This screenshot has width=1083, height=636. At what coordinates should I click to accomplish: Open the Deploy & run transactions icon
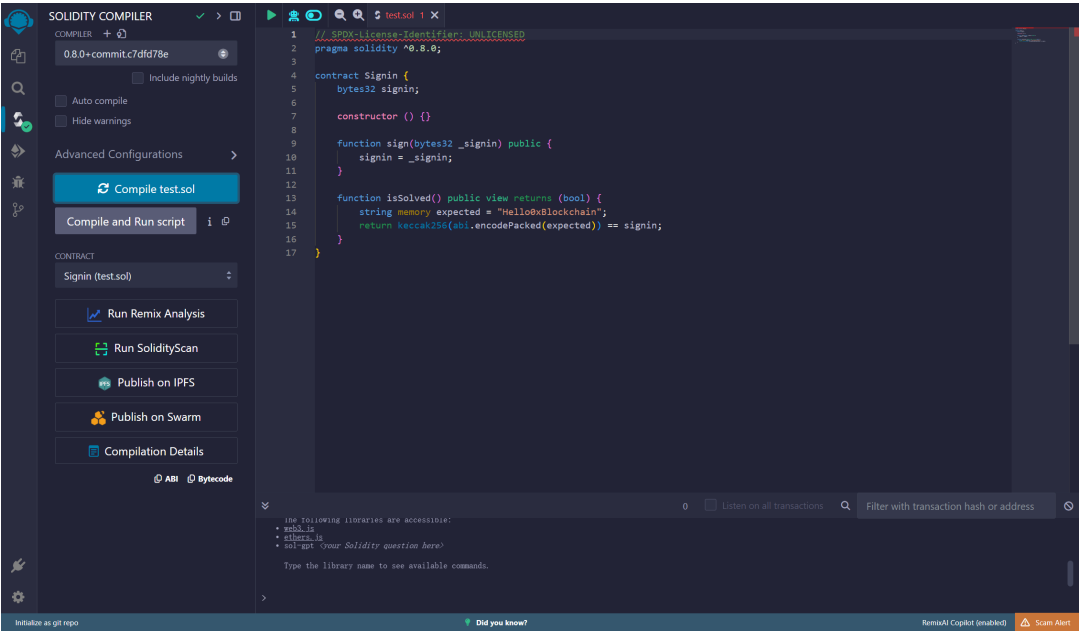[19, 151]
